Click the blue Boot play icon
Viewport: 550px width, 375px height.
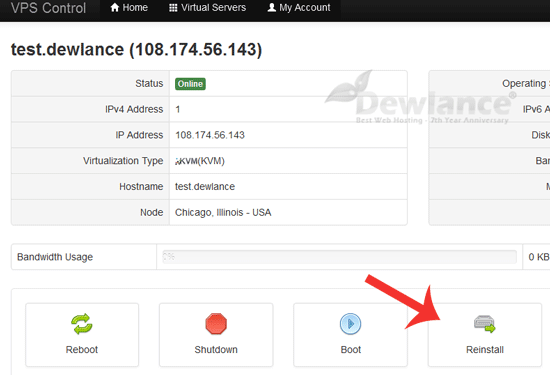coord(350,323)
